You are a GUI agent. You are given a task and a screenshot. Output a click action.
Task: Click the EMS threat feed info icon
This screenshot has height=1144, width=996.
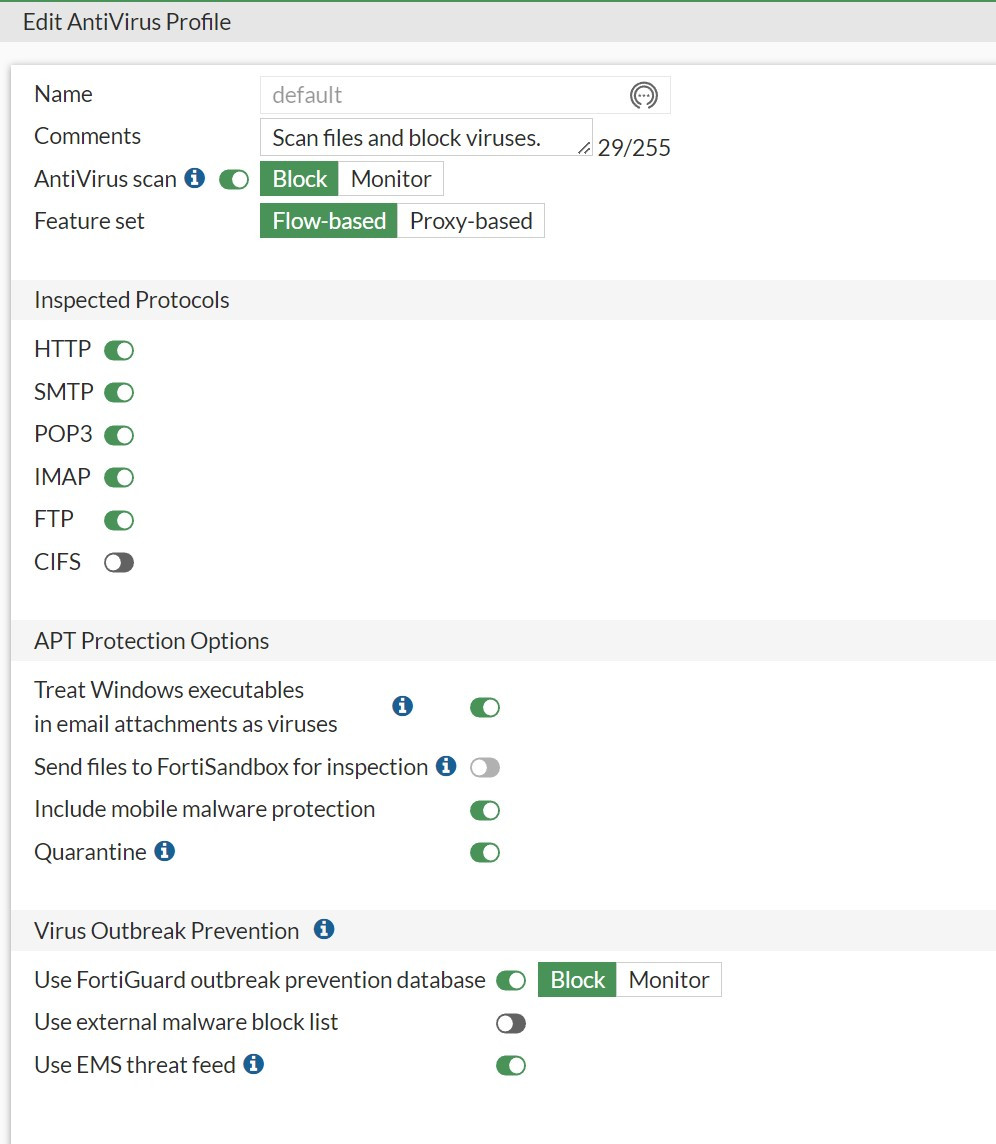point(254,1064)
